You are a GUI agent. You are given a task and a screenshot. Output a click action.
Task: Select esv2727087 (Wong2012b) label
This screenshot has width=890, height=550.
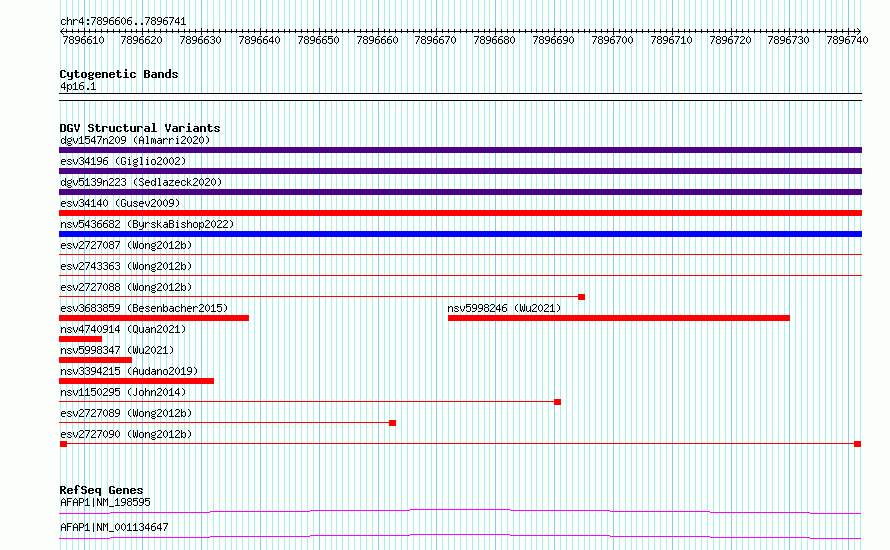click(x=126, y=245)
